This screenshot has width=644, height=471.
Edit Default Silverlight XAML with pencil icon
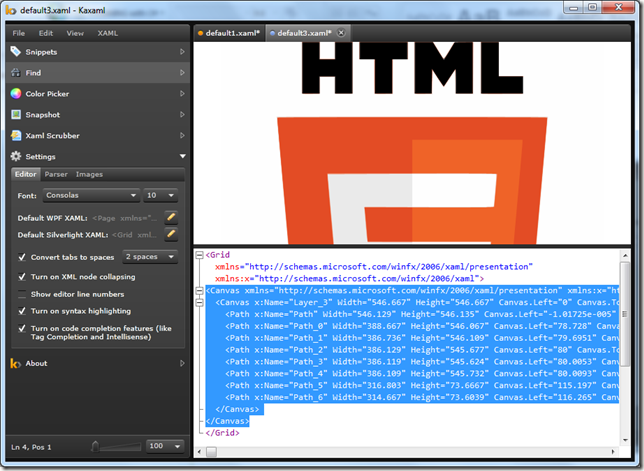pos(171,235)
